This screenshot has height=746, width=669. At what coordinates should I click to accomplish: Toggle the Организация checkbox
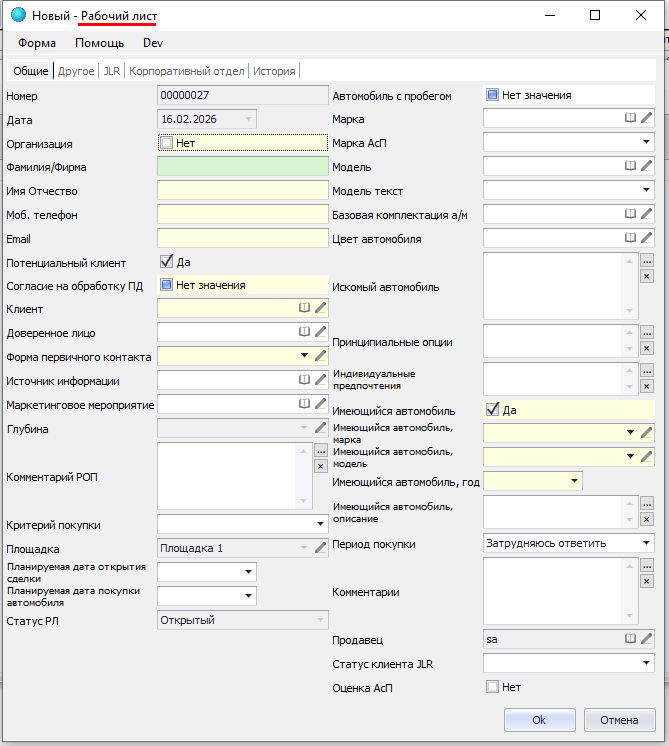pyautogui.click(x=166, y=143)
